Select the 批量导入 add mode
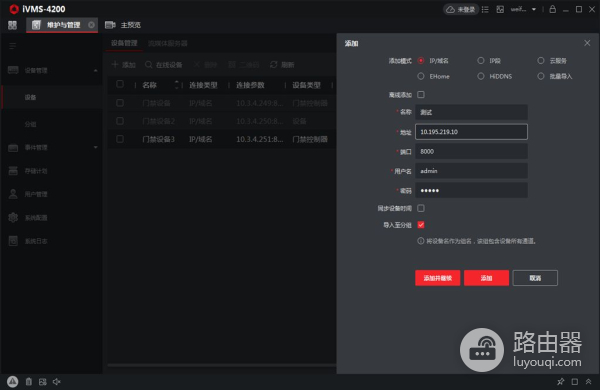The height and width of the screenshot is (390, 600). coord(541,76)
